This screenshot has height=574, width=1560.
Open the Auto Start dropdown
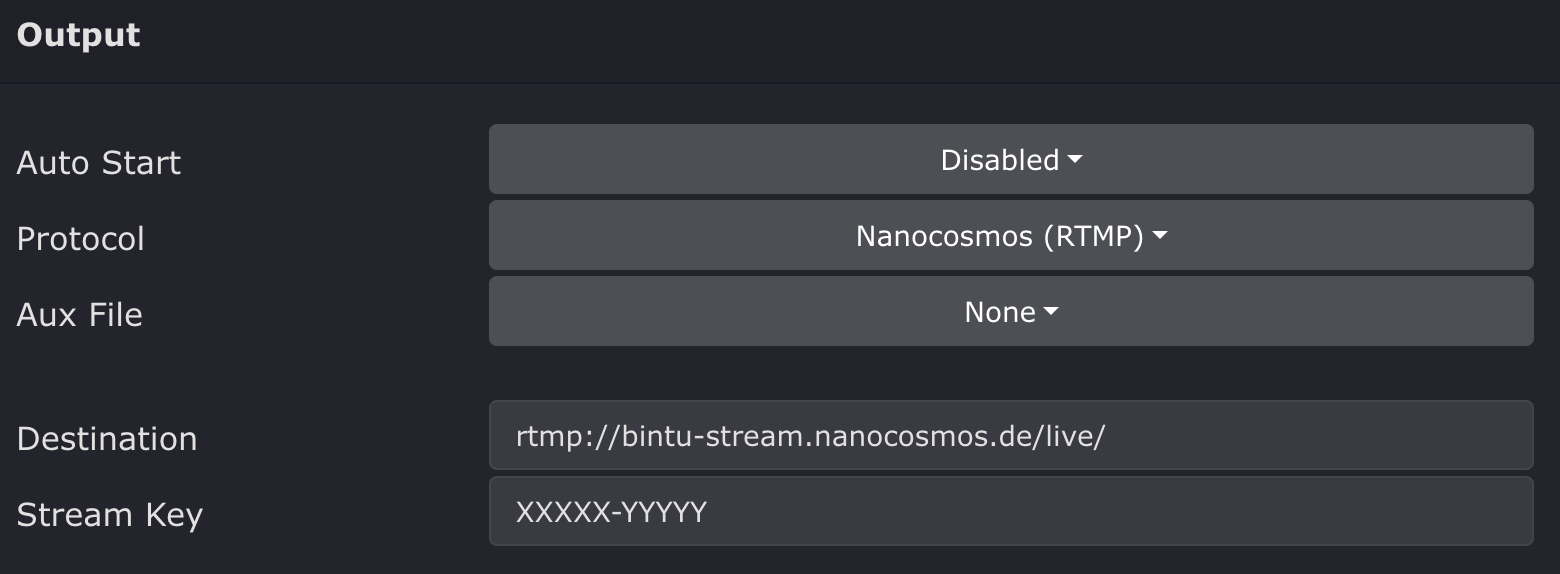1010,160
